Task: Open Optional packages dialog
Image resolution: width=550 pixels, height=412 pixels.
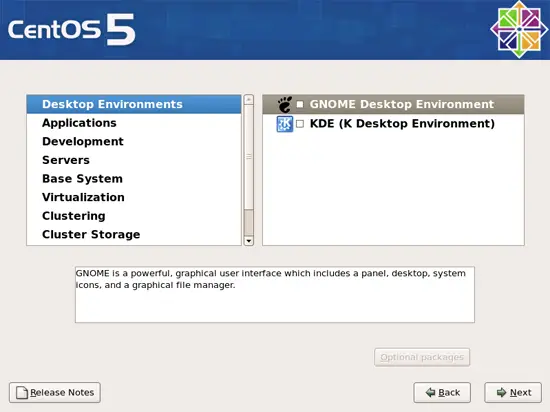Action: tap(422, 357)
